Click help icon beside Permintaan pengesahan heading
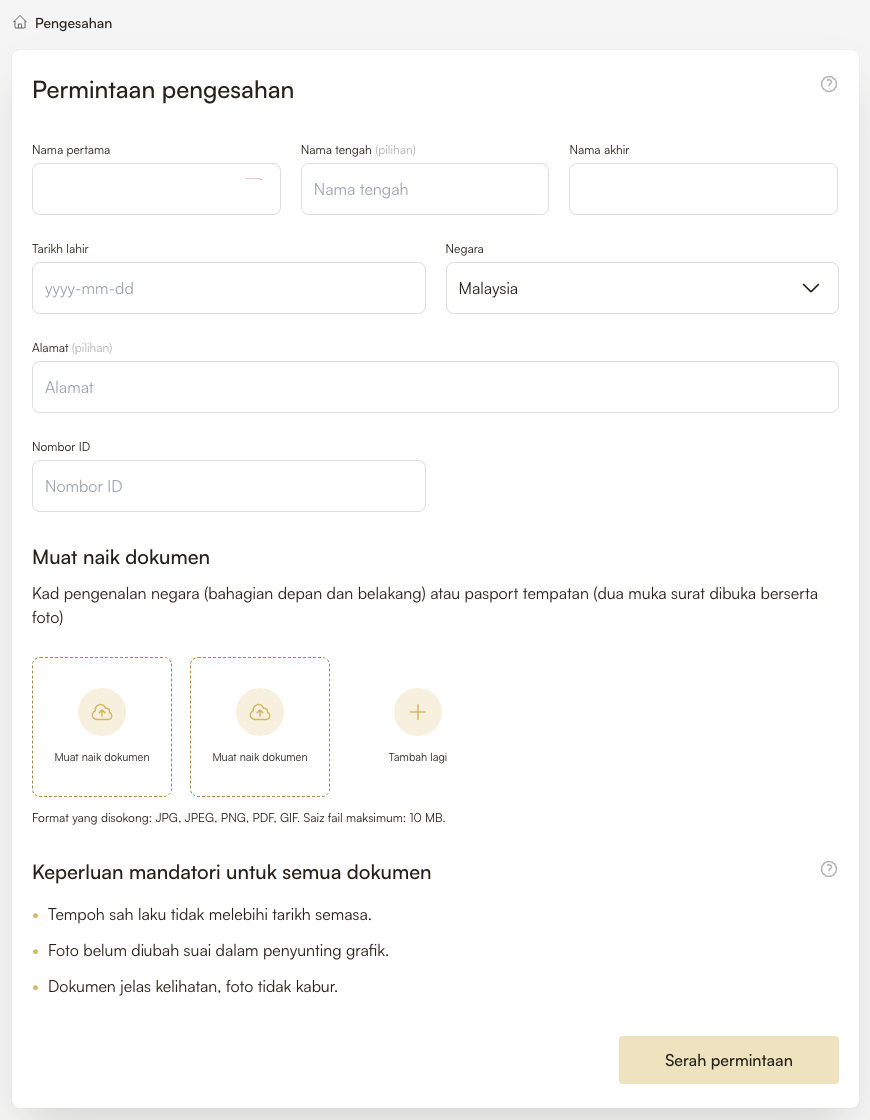 [x=828, y=84]
